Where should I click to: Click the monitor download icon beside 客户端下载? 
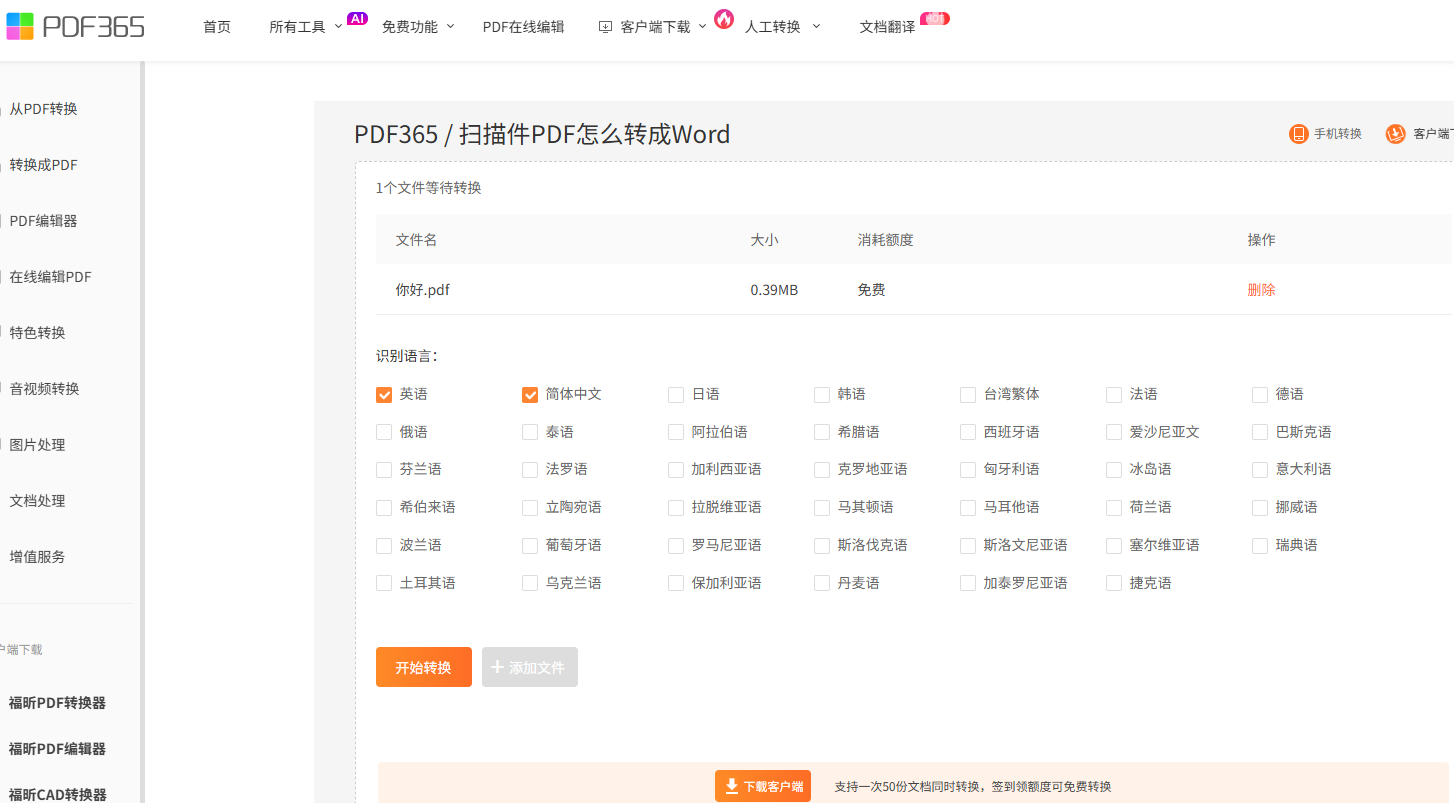click(x=605, y=27)
